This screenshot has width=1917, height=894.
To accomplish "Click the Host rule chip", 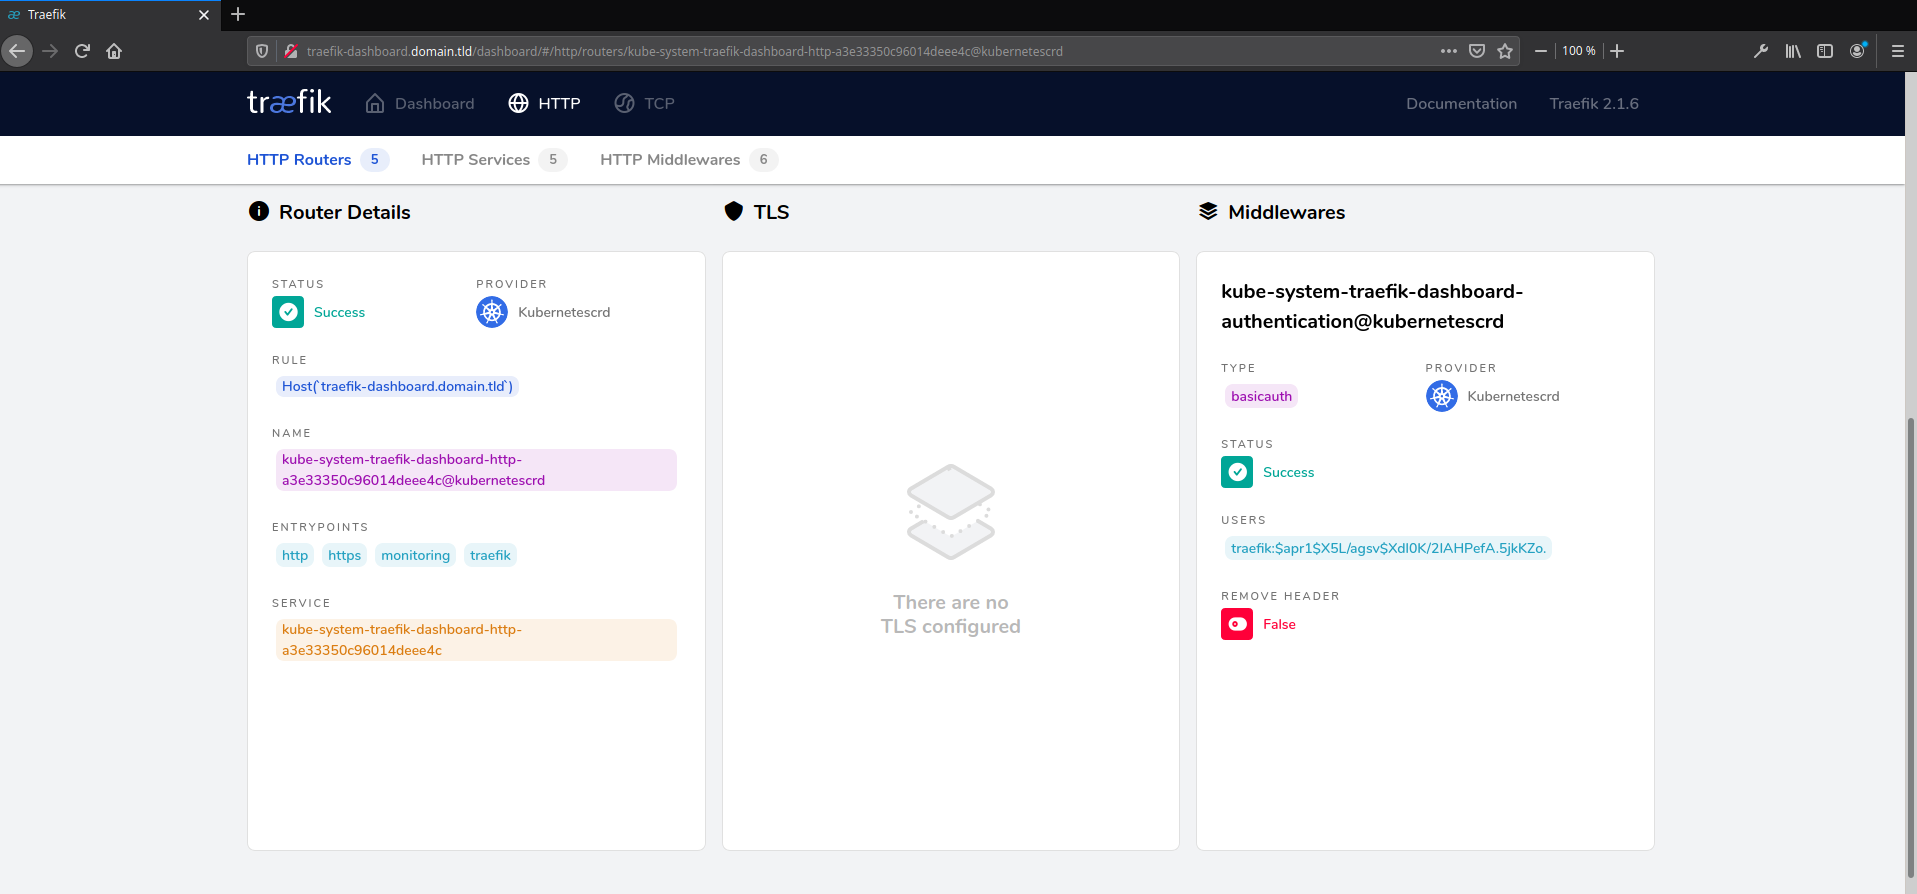I will (x=397, y=386).
